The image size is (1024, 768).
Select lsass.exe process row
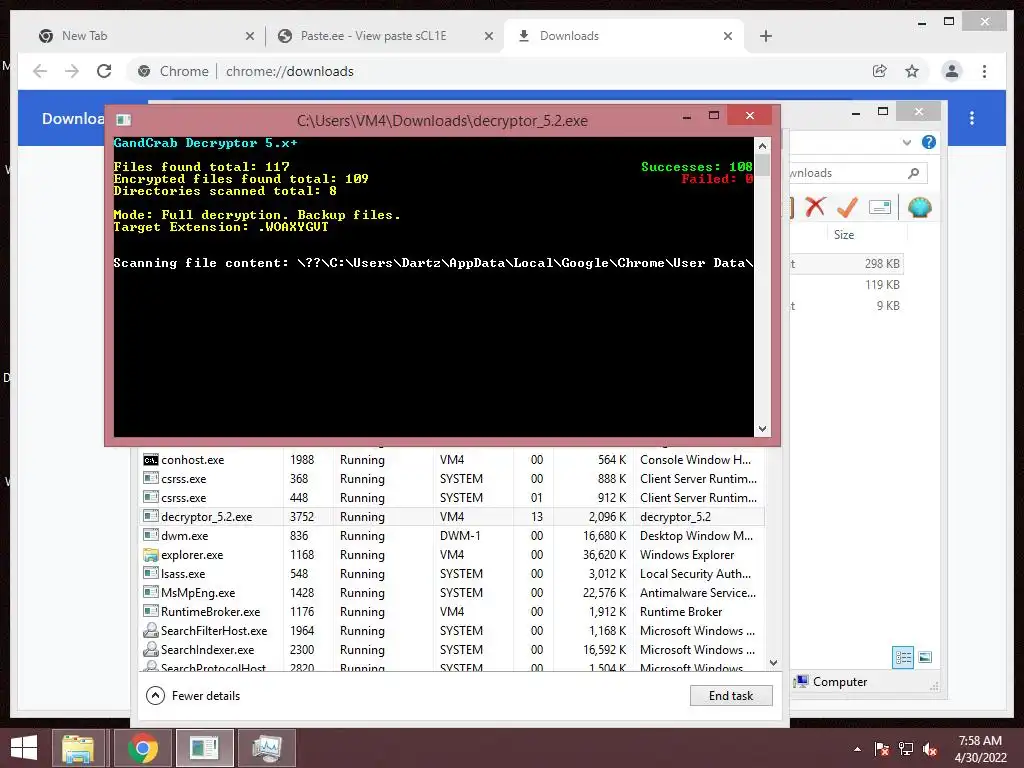[451, 573]
